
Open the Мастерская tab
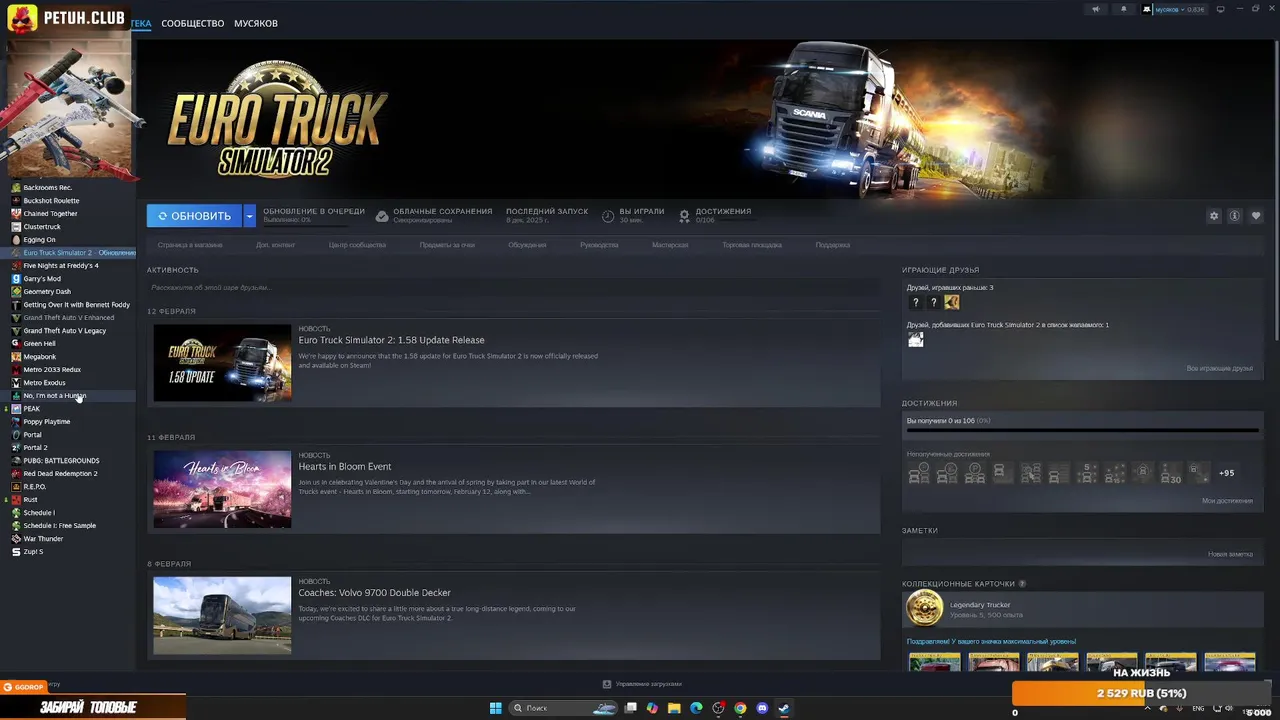pos(670,245)
